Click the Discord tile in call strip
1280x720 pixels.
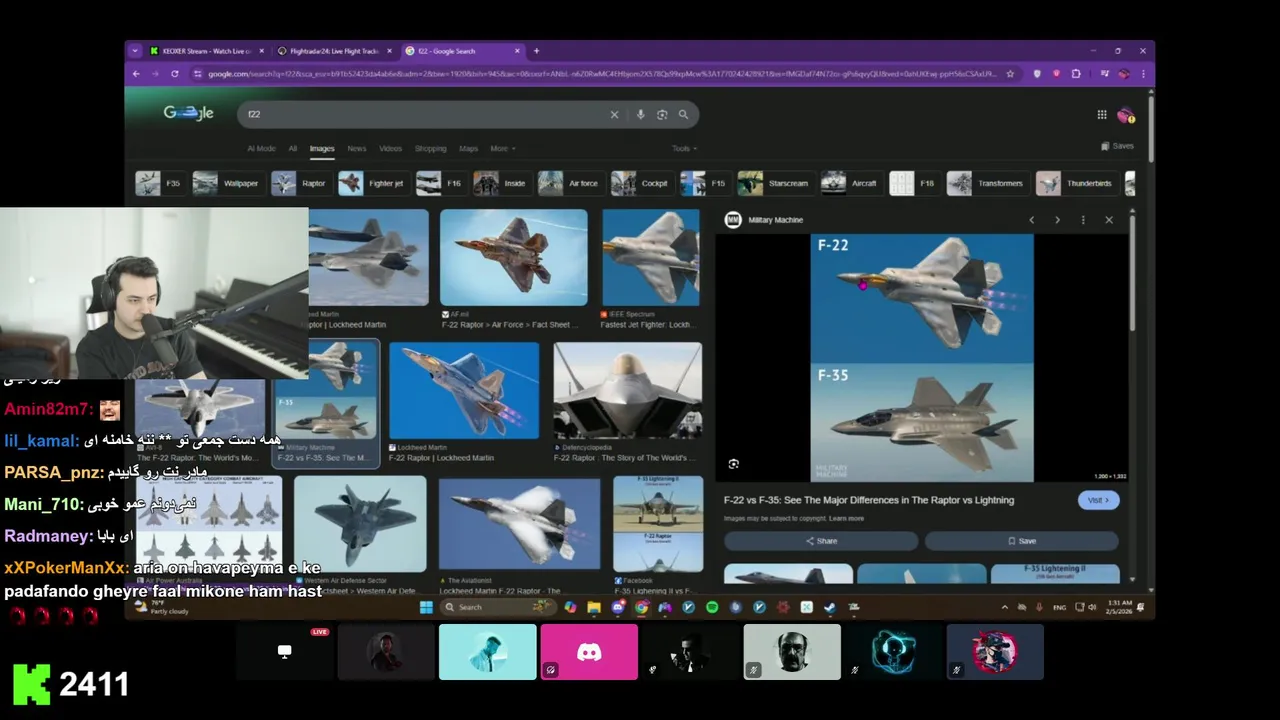click(589, 652)
